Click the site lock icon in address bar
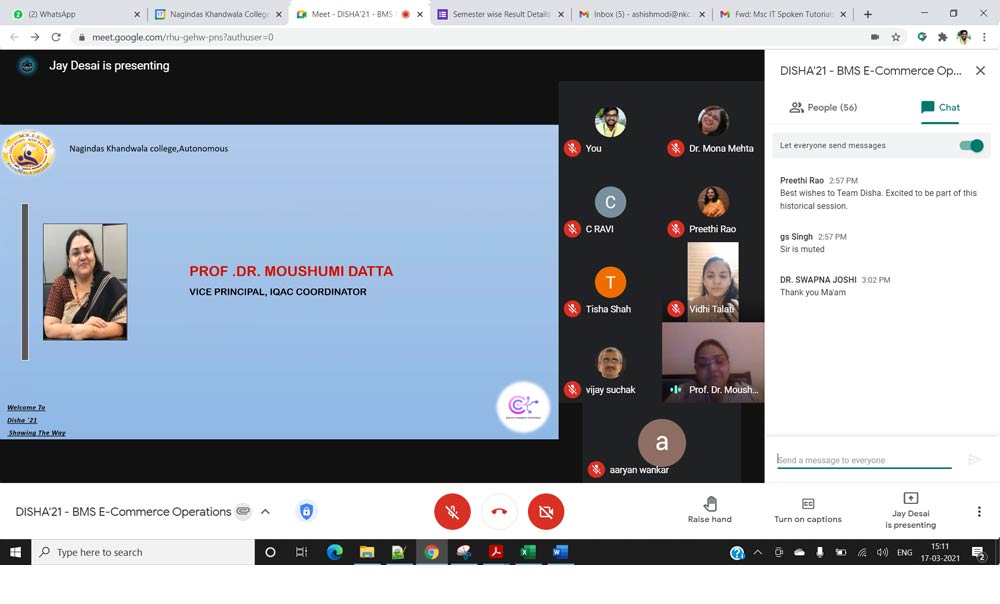The image size is (1000, 604). [x=82, y=37]
